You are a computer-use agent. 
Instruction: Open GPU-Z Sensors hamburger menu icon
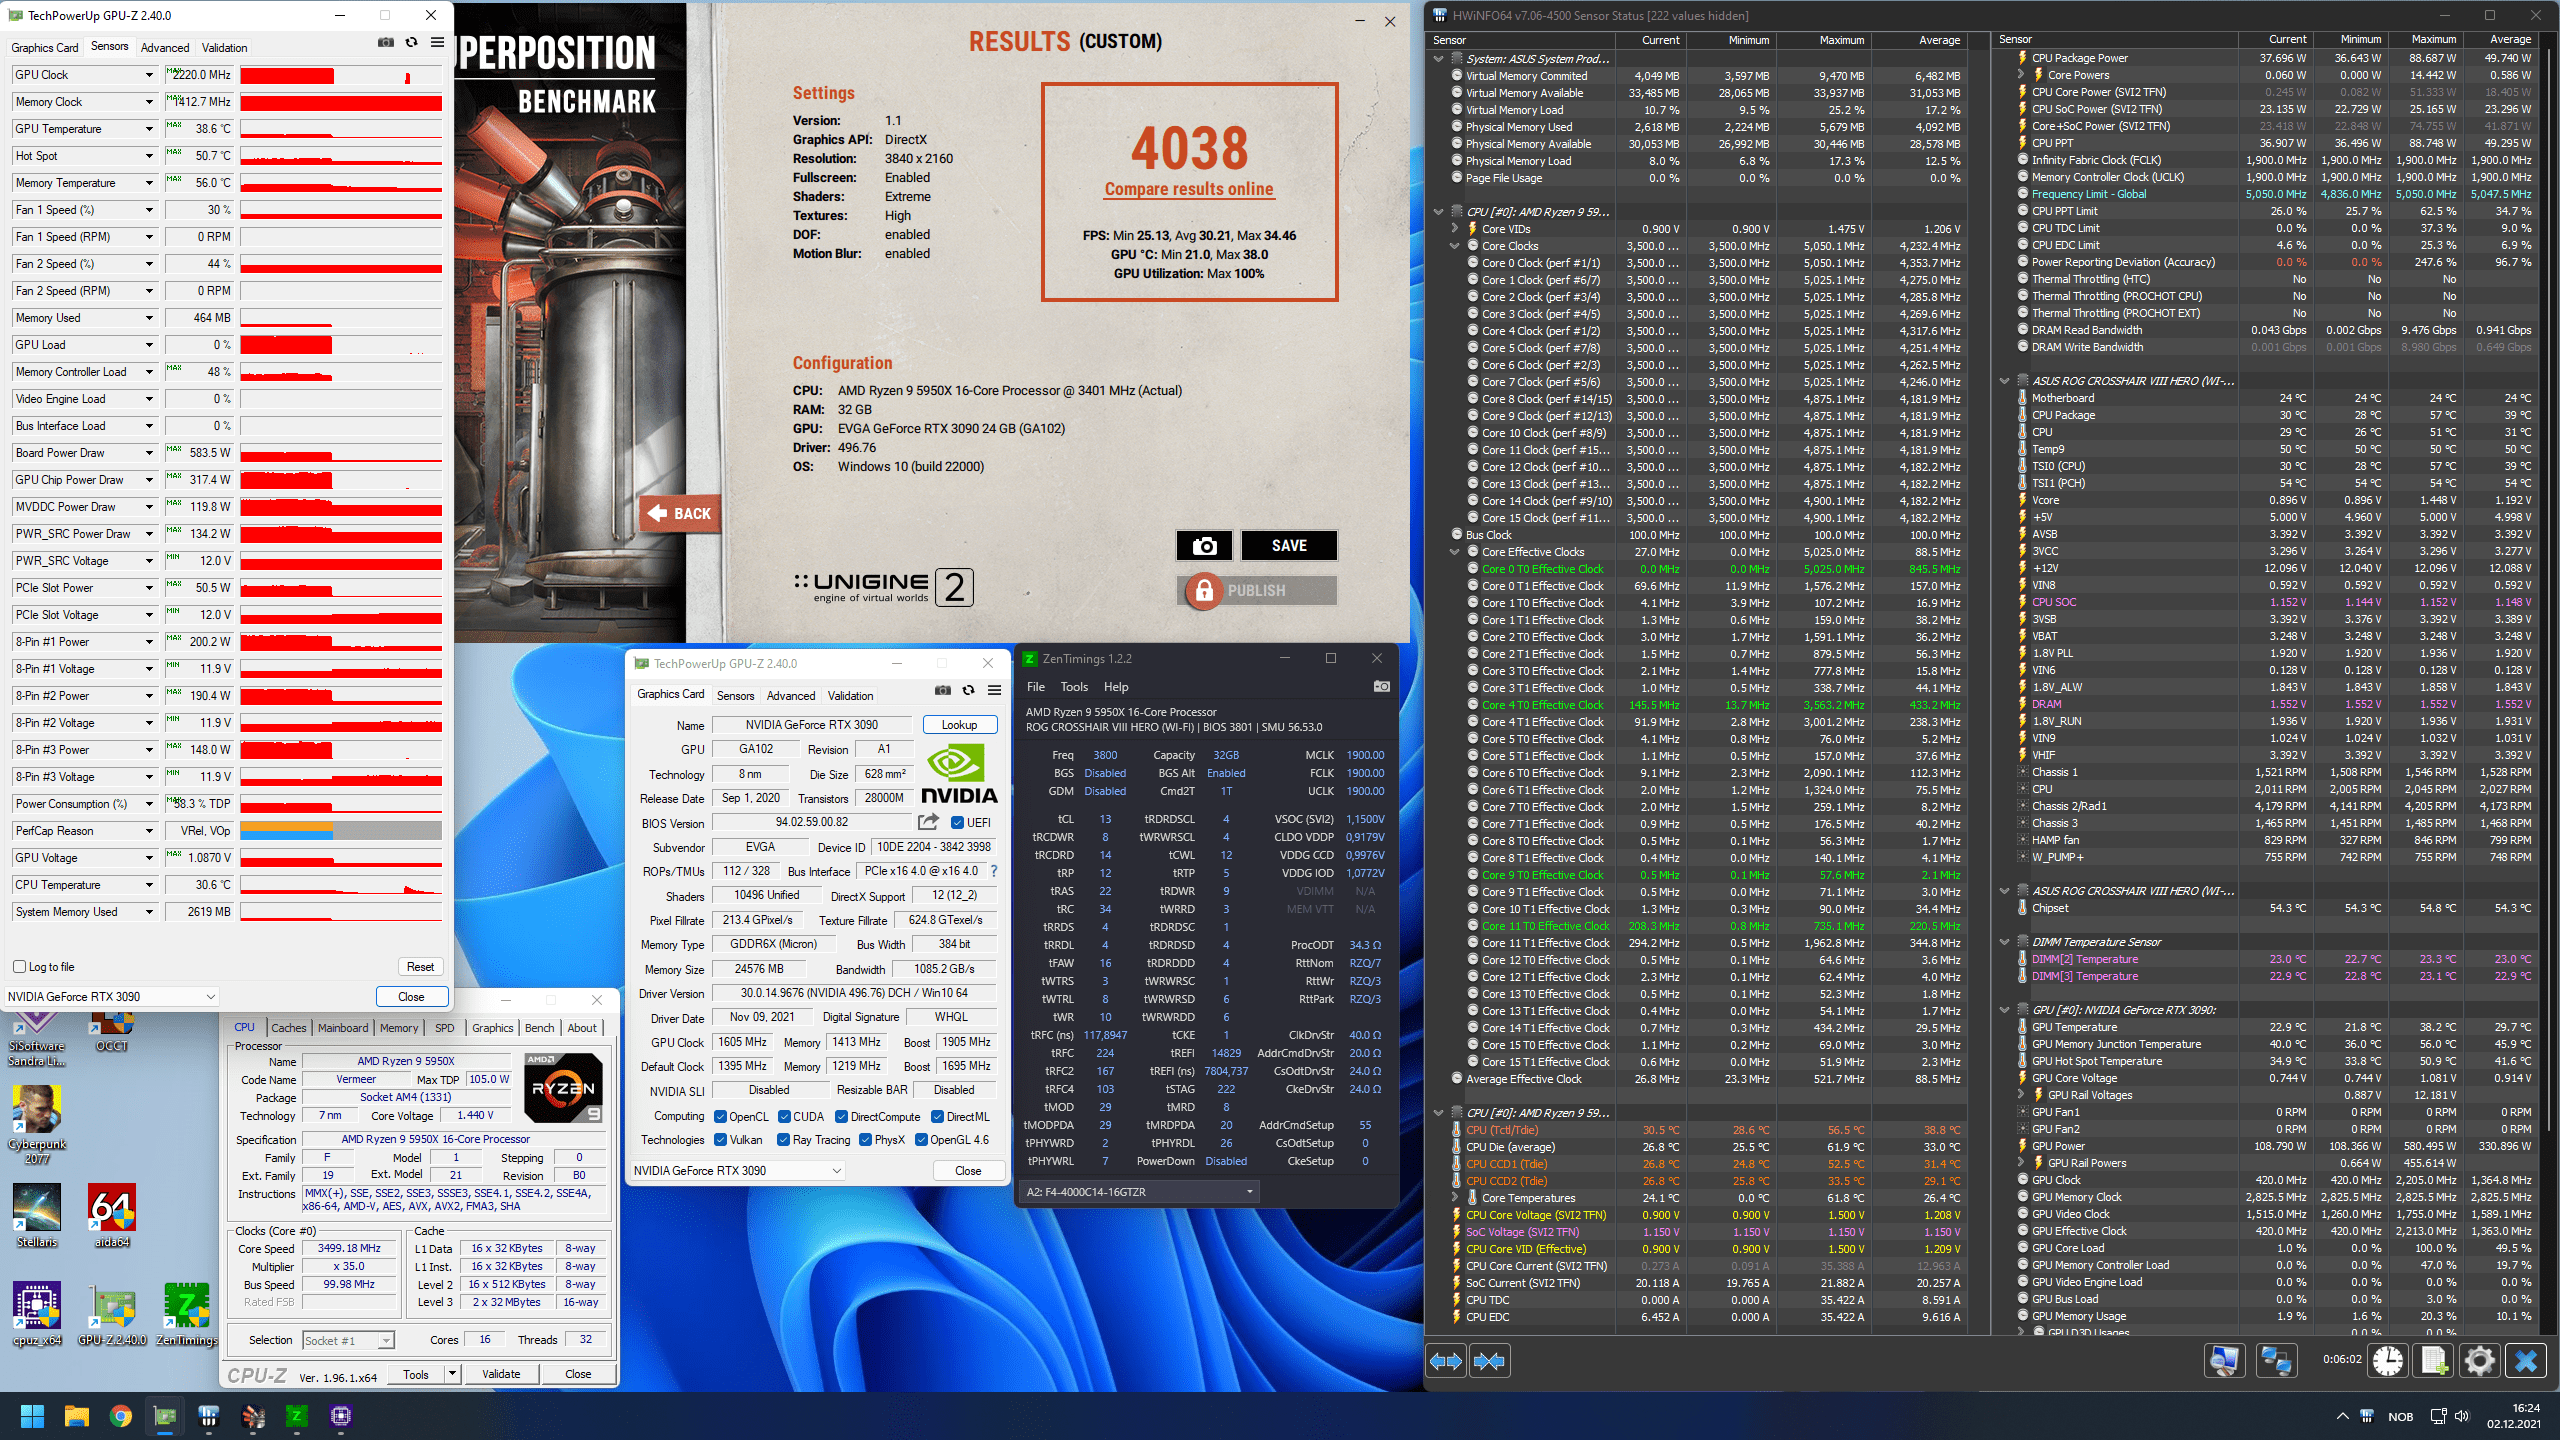click(437, 43)
